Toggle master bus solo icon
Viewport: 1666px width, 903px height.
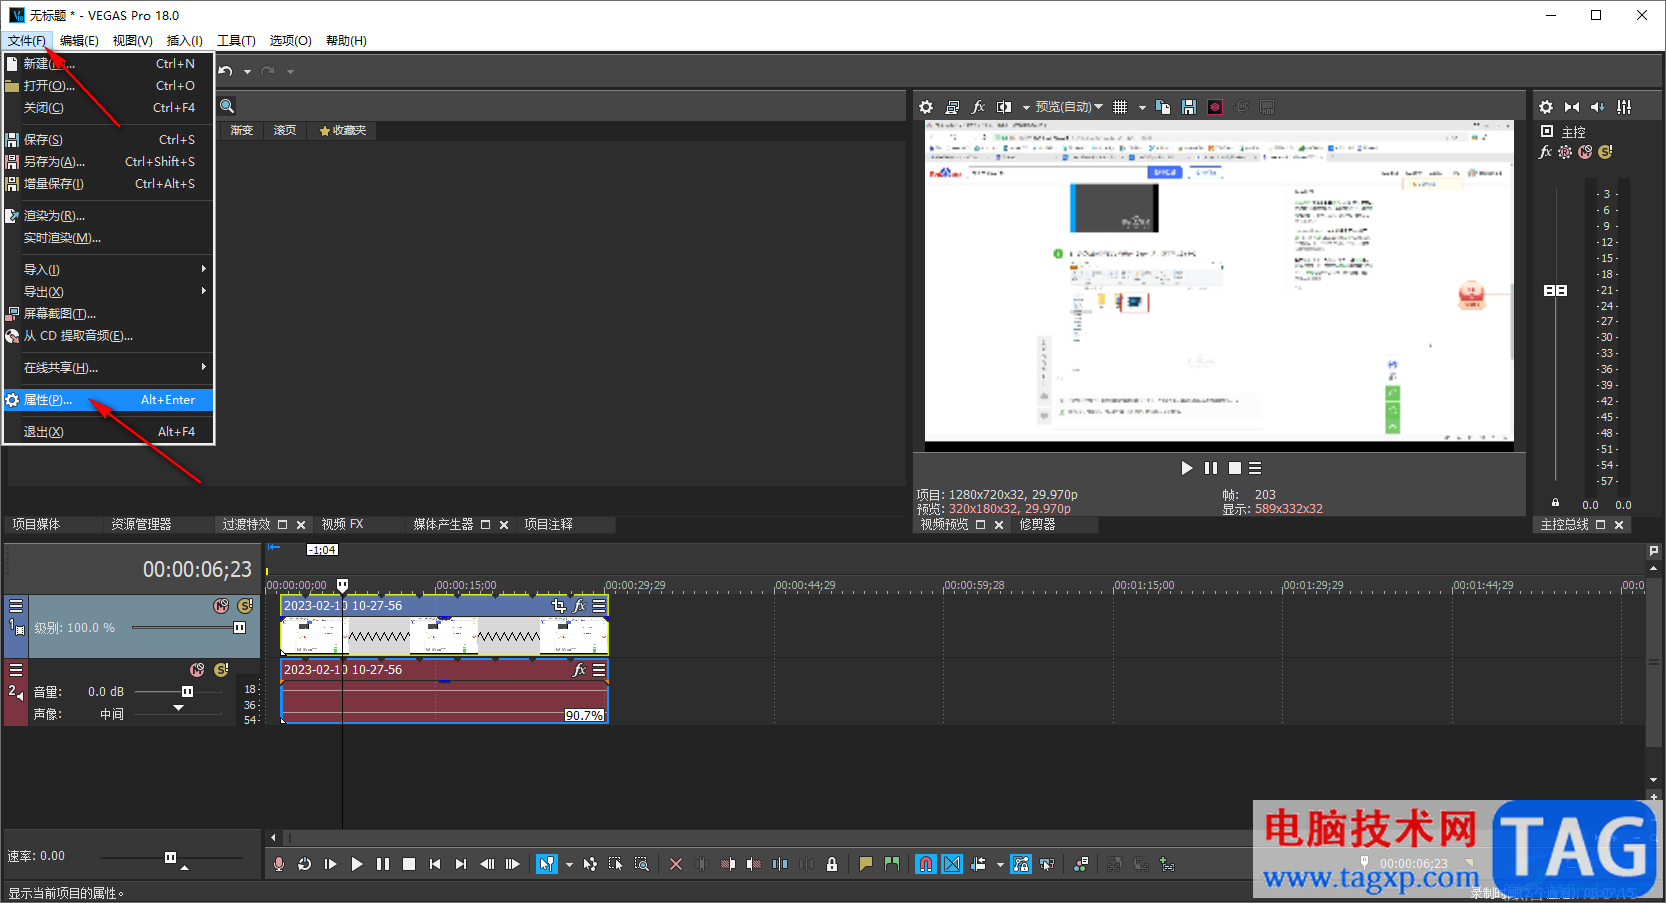click(1605, 152)
